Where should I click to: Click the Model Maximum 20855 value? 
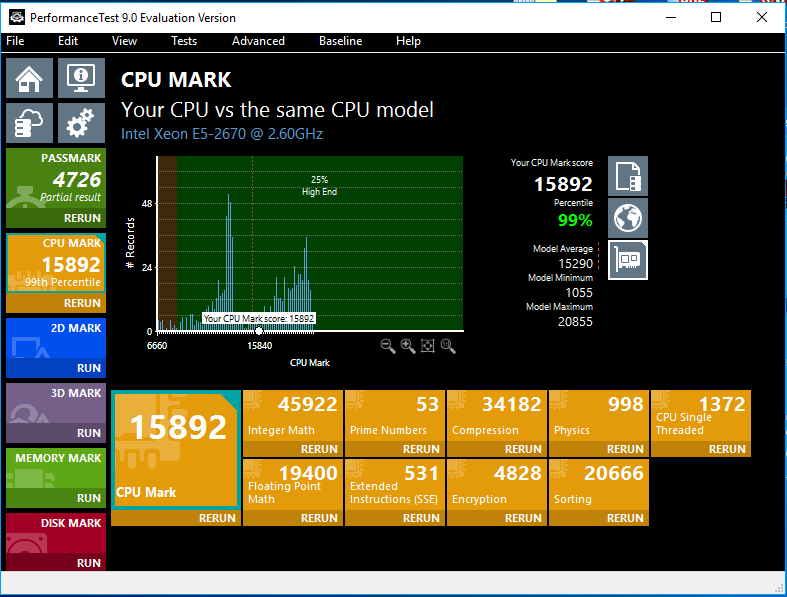[x=575, y=322]
